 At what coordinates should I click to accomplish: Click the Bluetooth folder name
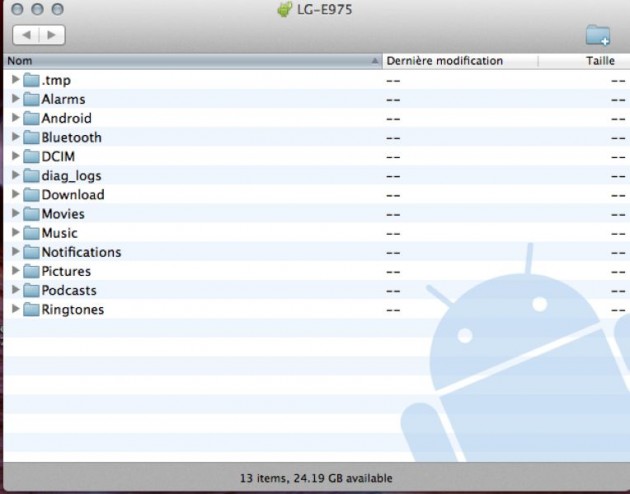72,137
